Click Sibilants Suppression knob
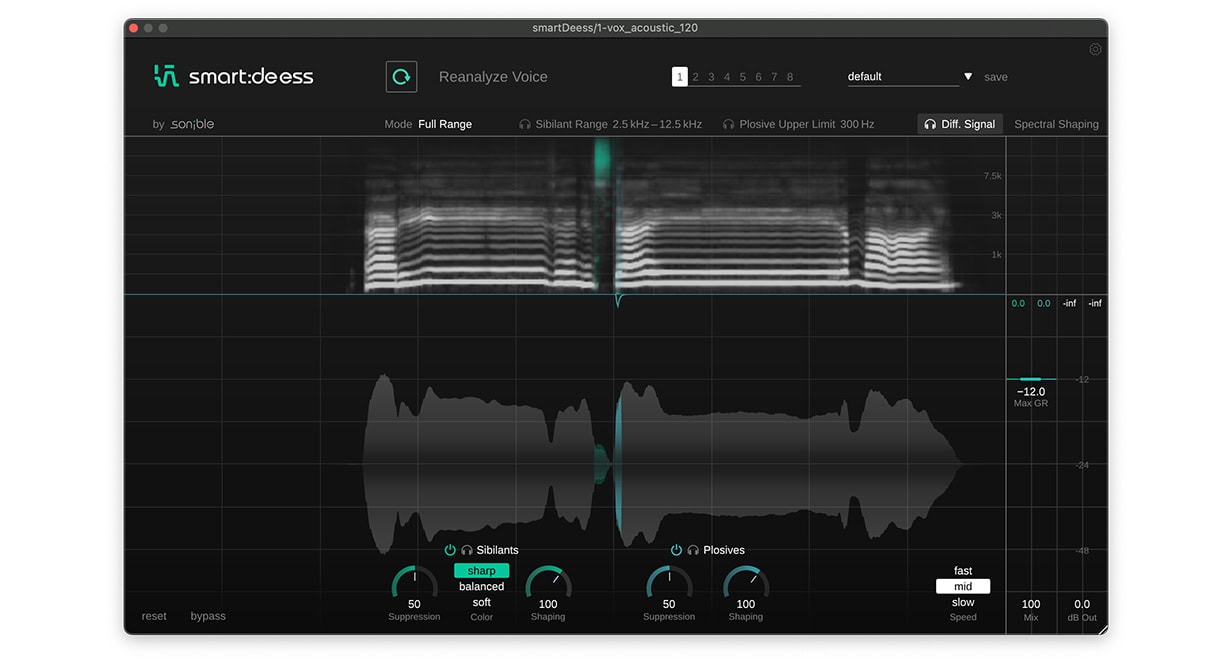 [x=414, y=581]
